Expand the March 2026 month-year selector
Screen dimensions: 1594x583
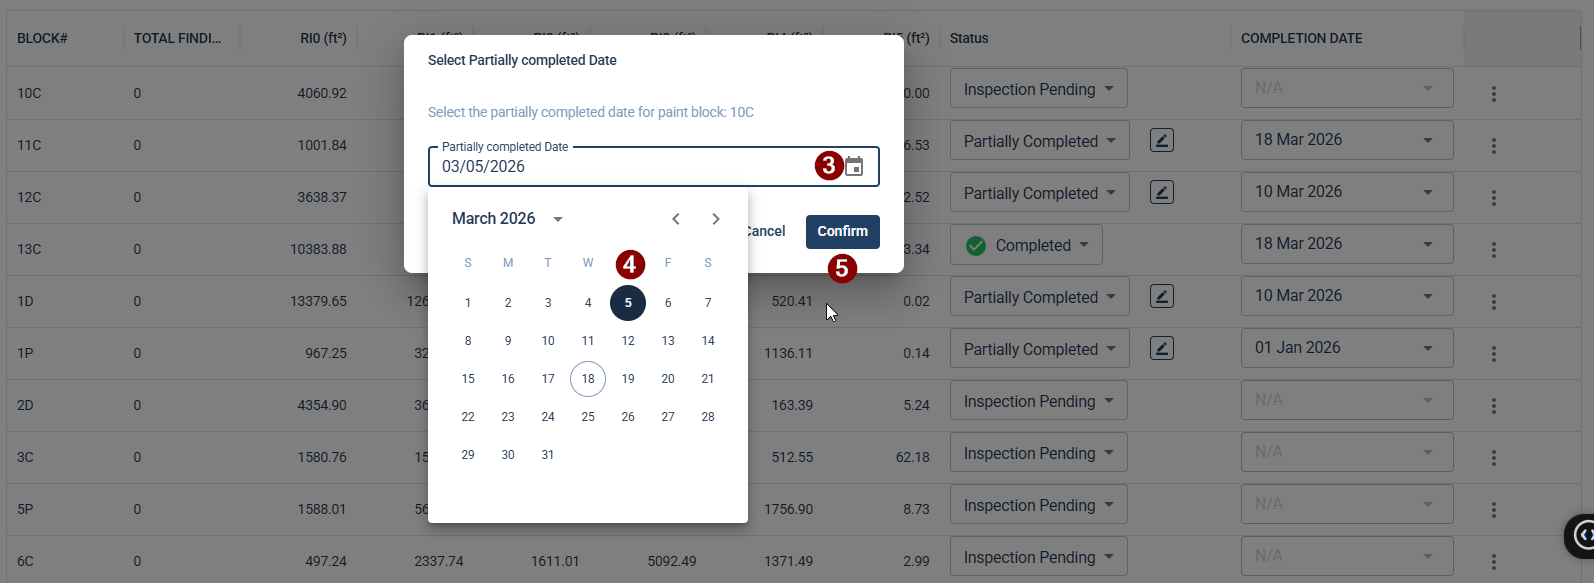coord(508,219)
